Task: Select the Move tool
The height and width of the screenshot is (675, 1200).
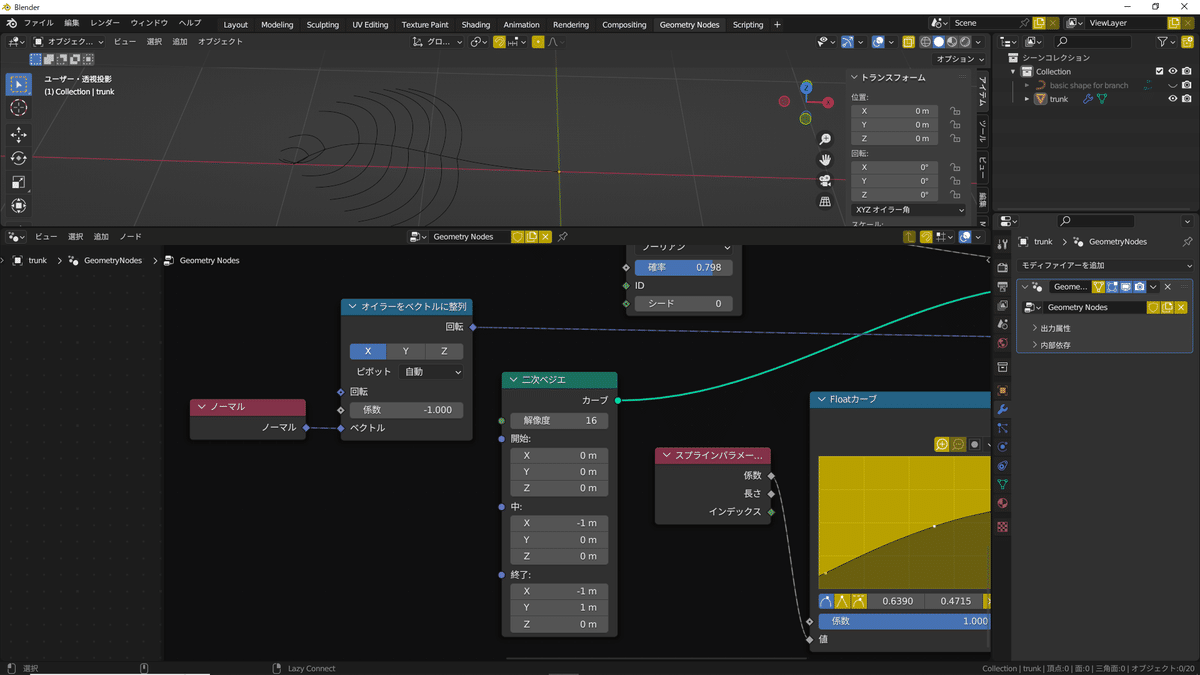Action: point(19,135)
